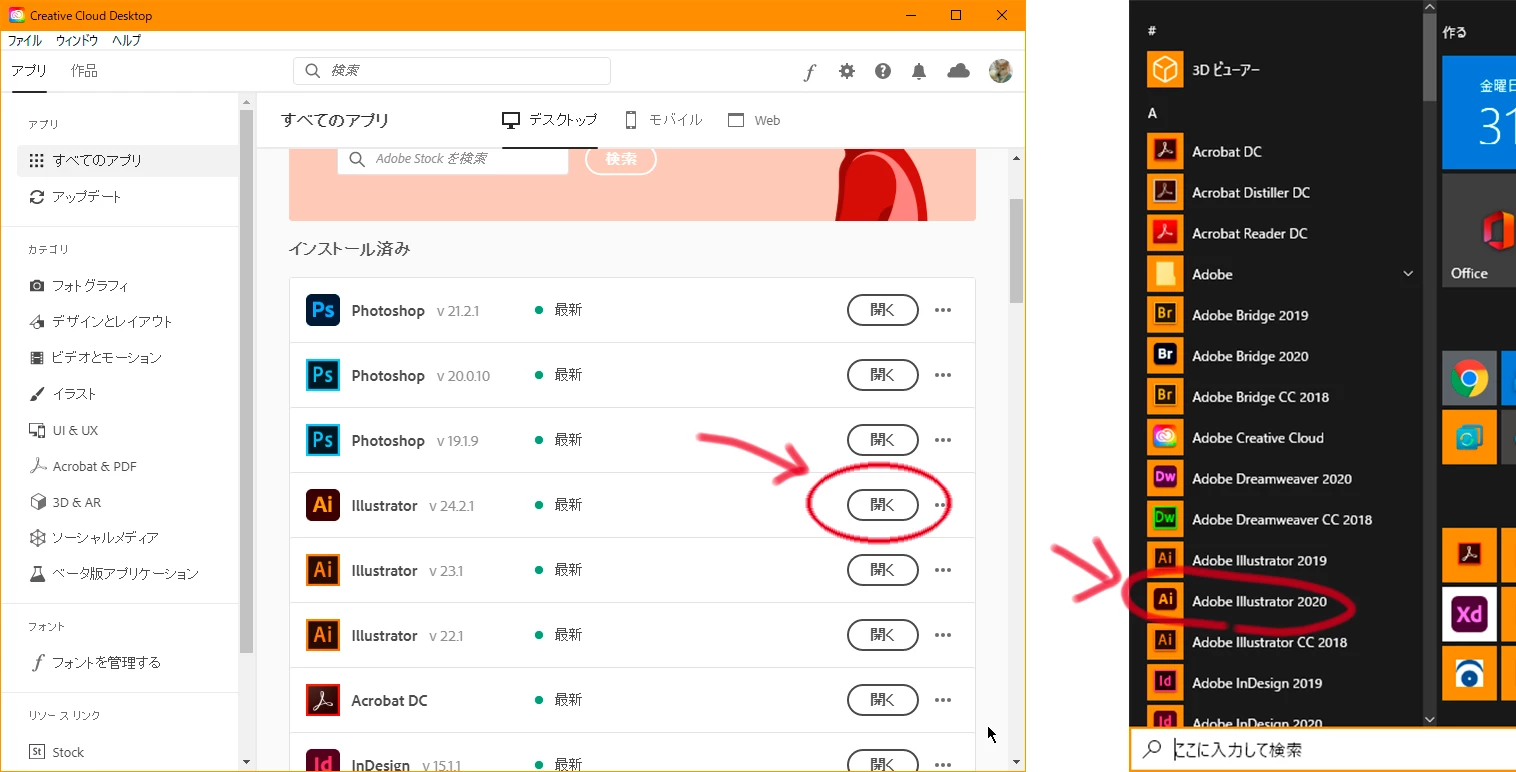This screenshot has width=1516, height=772.
Task: Switch to the モバイル tab
Action: point(664,120)
